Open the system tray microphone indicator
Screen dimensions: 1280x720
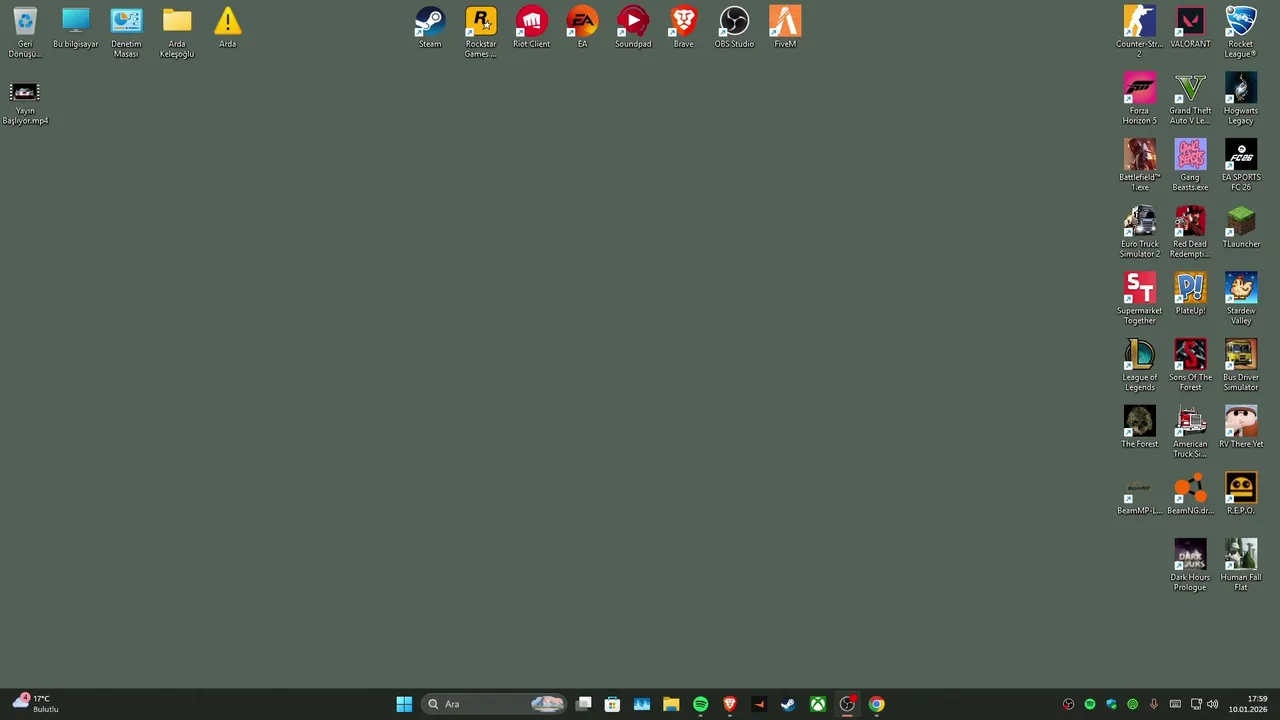pos(1154,704)
